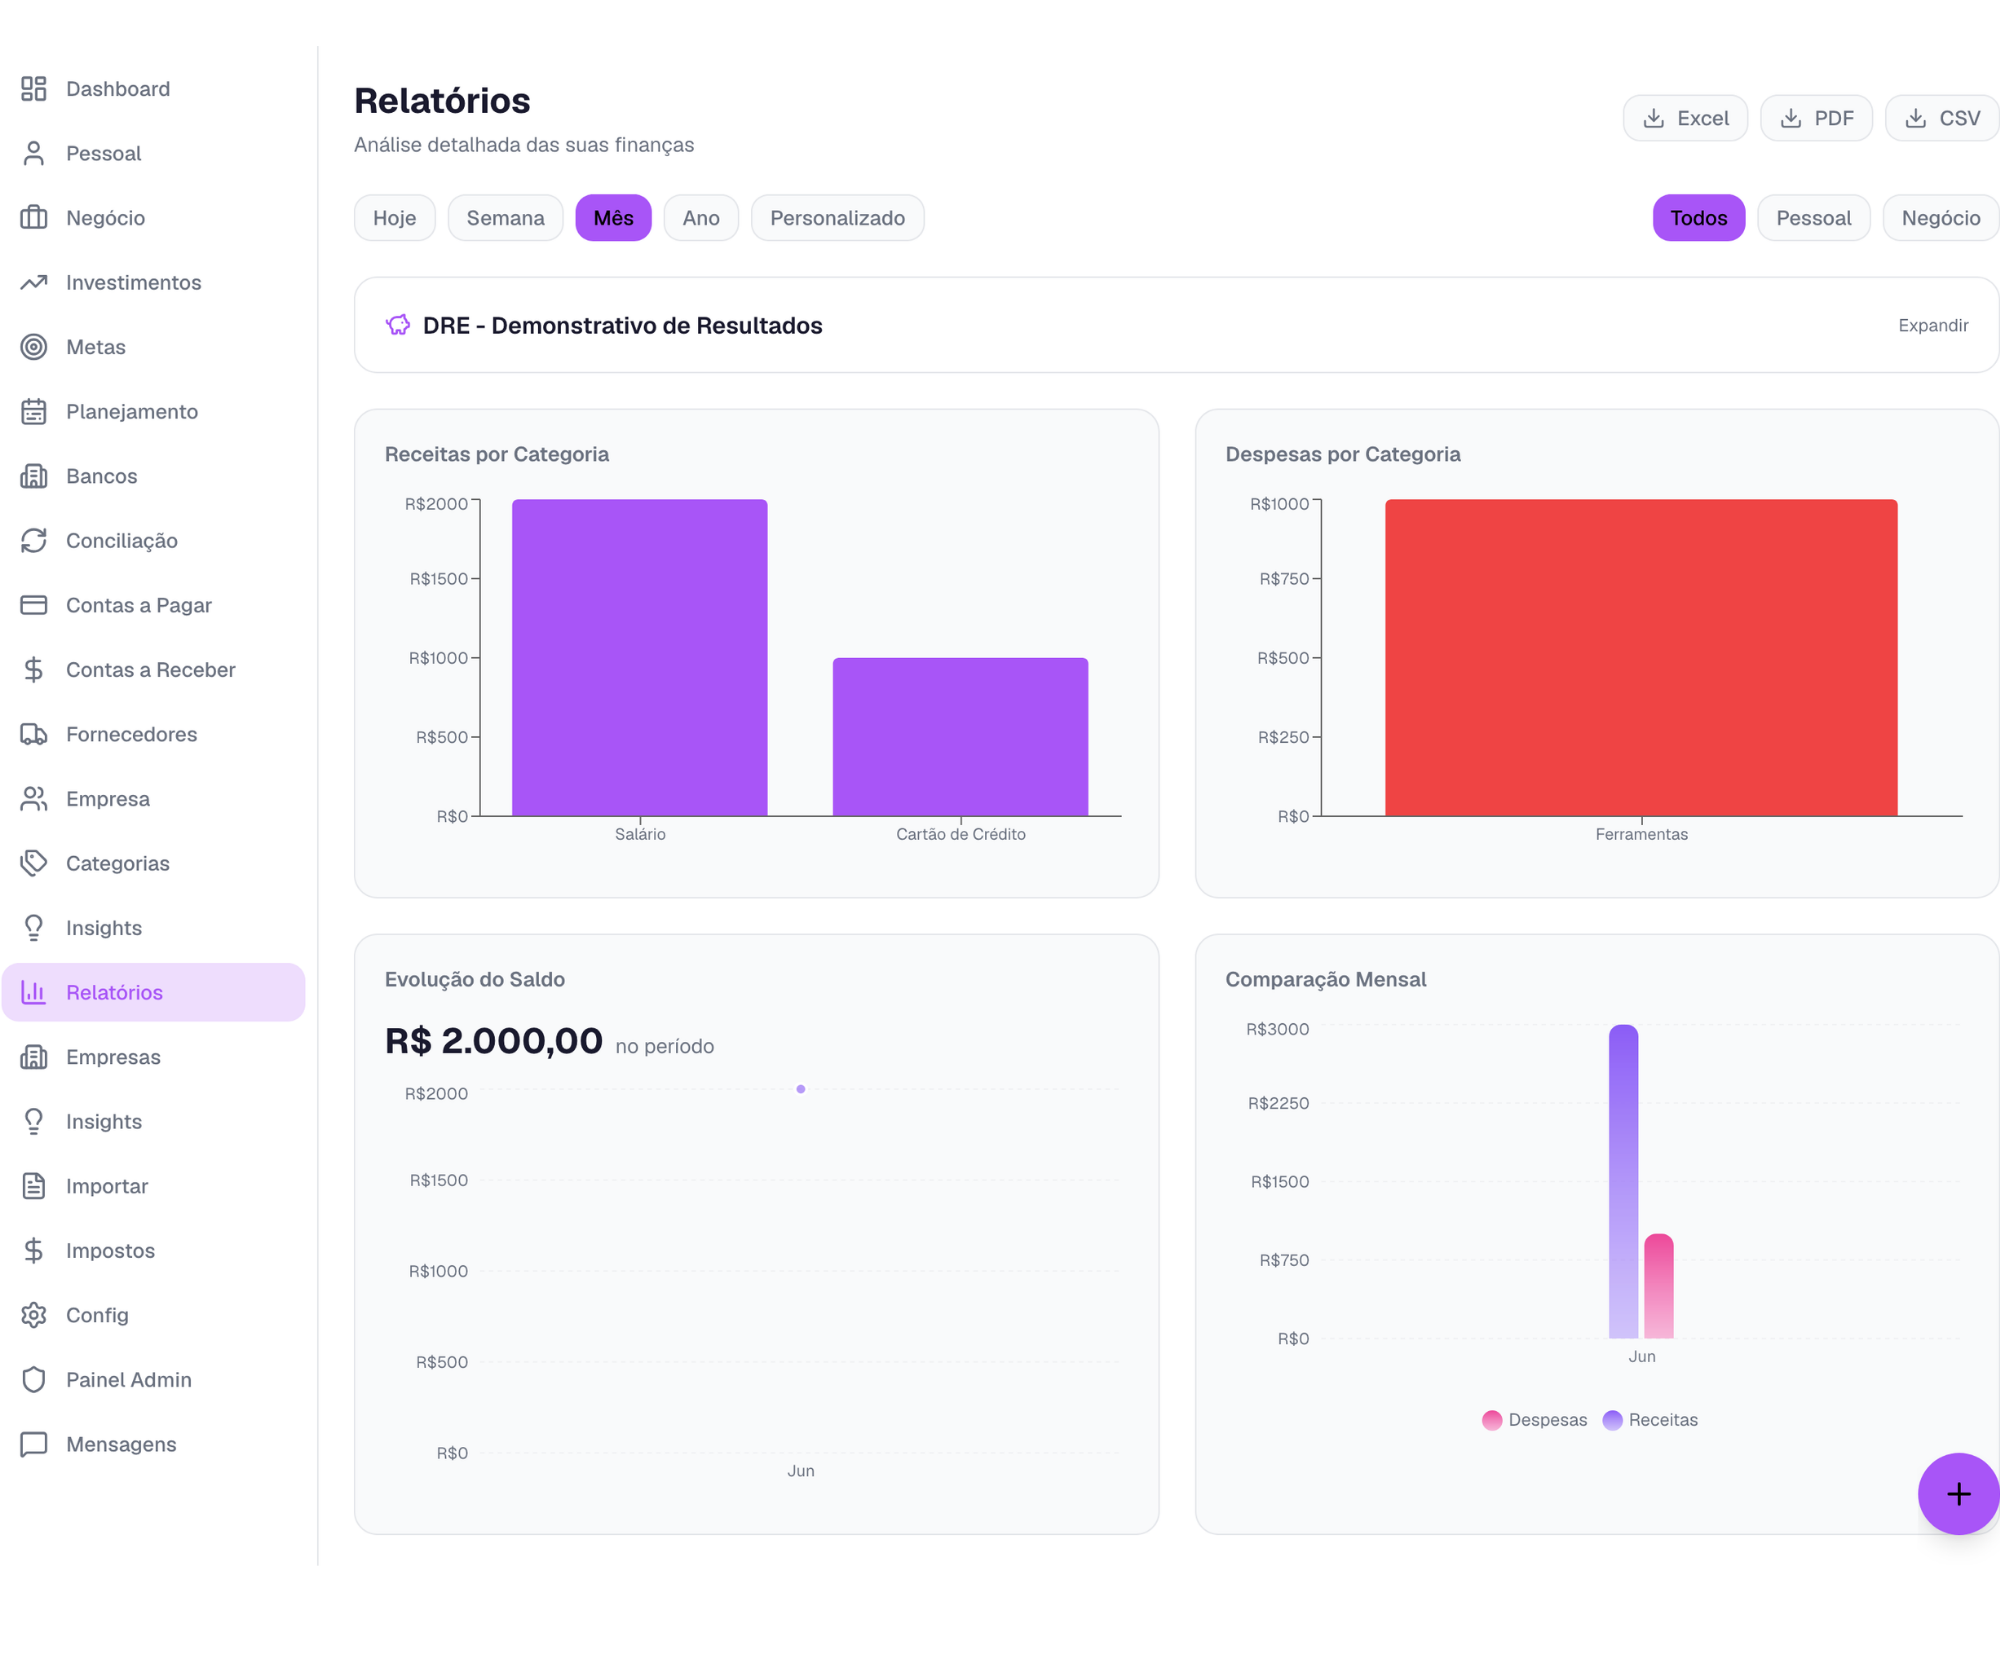The image size is (2000, 1680).
Task: Click the Mensagens chat bubble icon
Action: pos(34,1444)
